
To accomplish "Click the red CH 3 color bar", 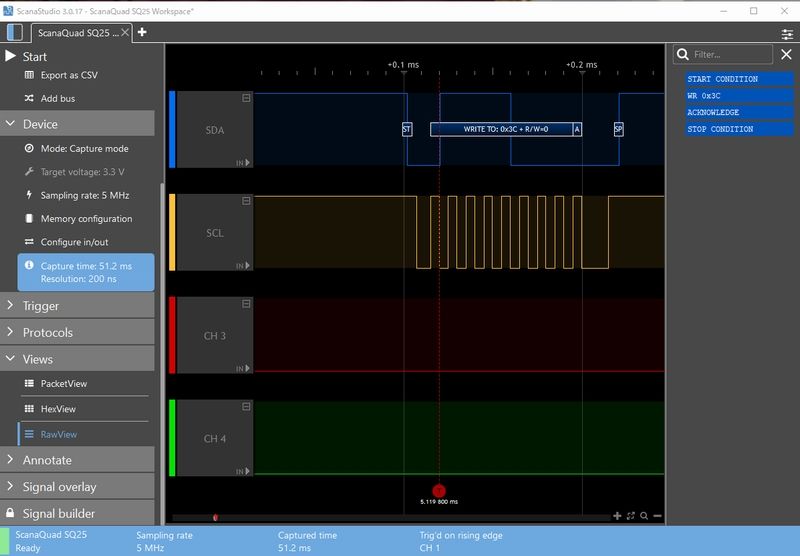I will pyautogui.click(x=172, y=335).
